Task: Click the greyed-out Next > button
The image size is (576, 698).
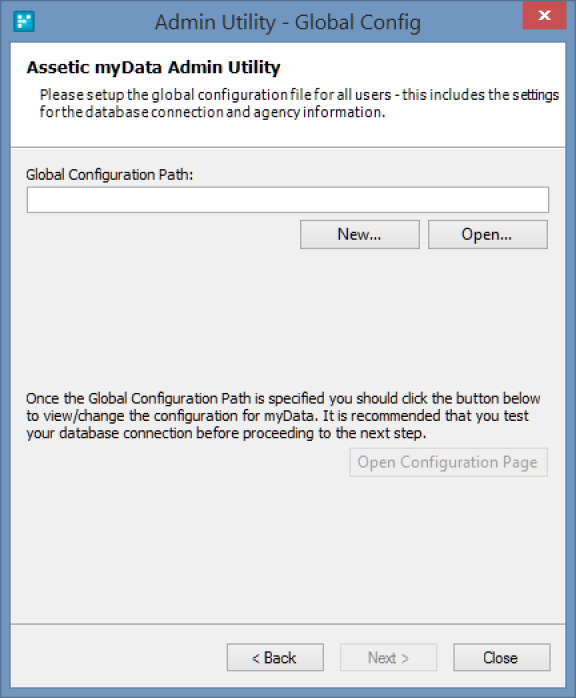Action: click(x=388, y=657)
